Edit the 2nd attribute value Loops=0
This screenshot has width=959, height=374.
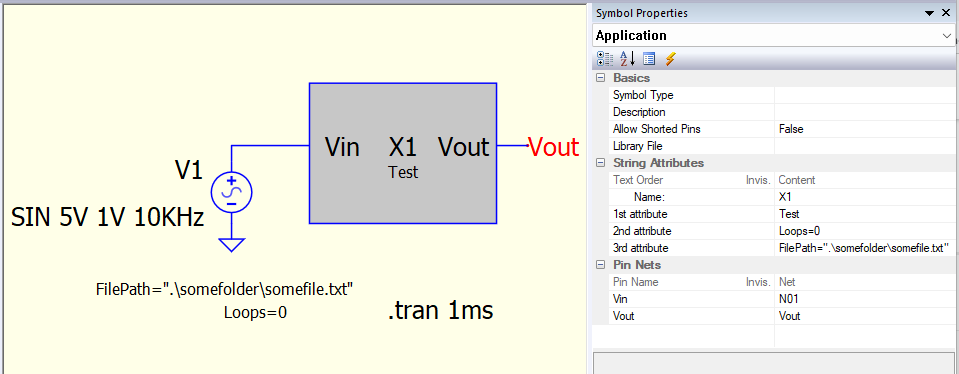[x=866, y=231]
